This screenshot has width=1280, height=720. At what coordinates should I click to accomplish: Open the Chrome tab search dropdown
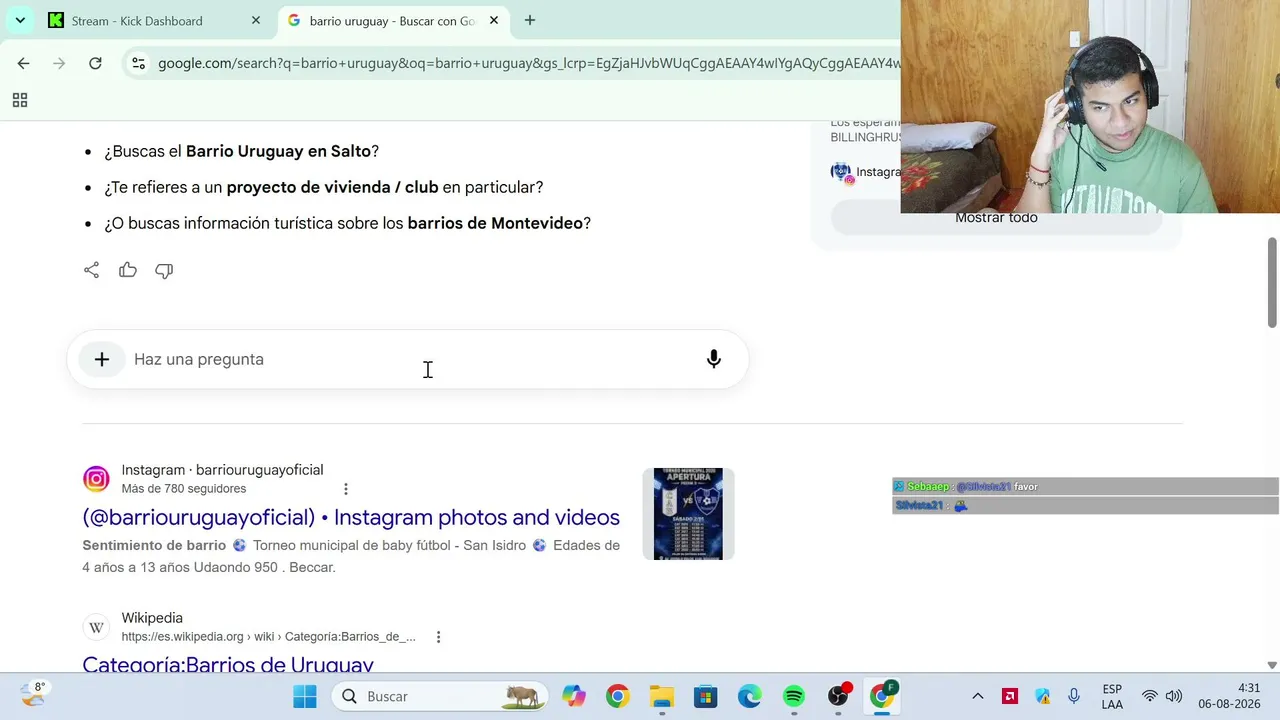(20, 20)
